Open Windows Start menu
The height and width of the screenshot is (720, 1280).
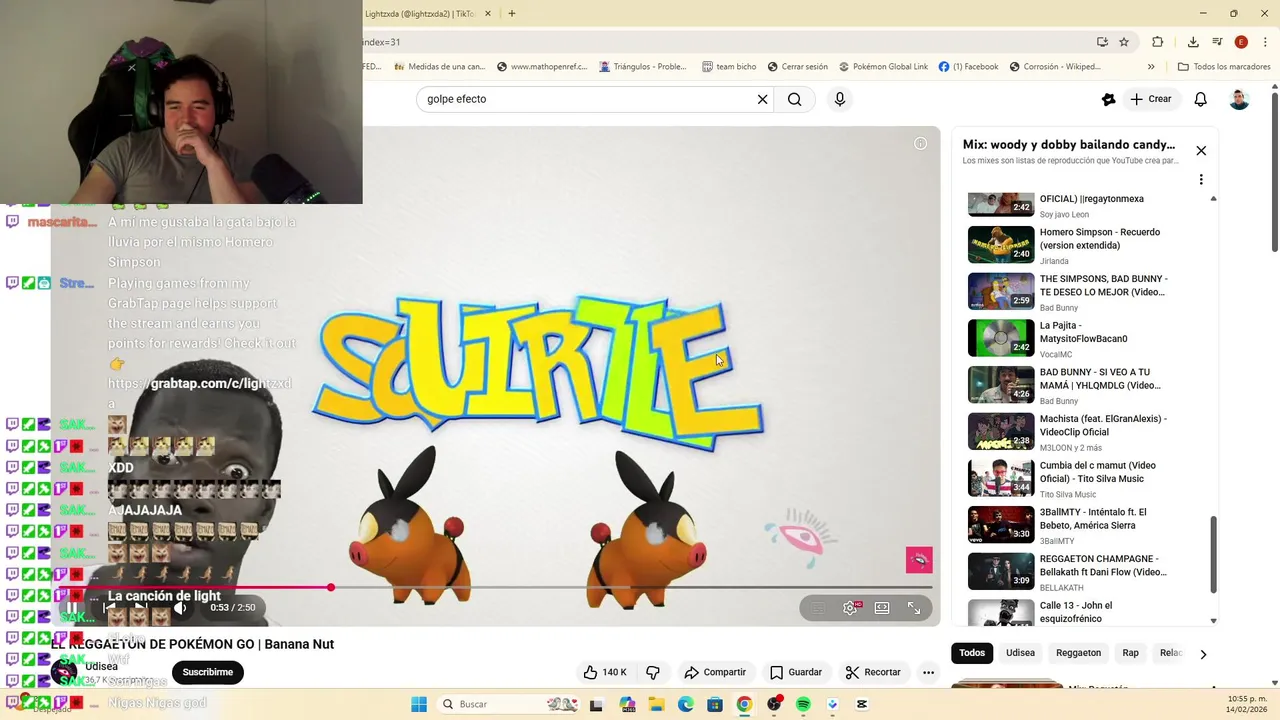(418, 704)
